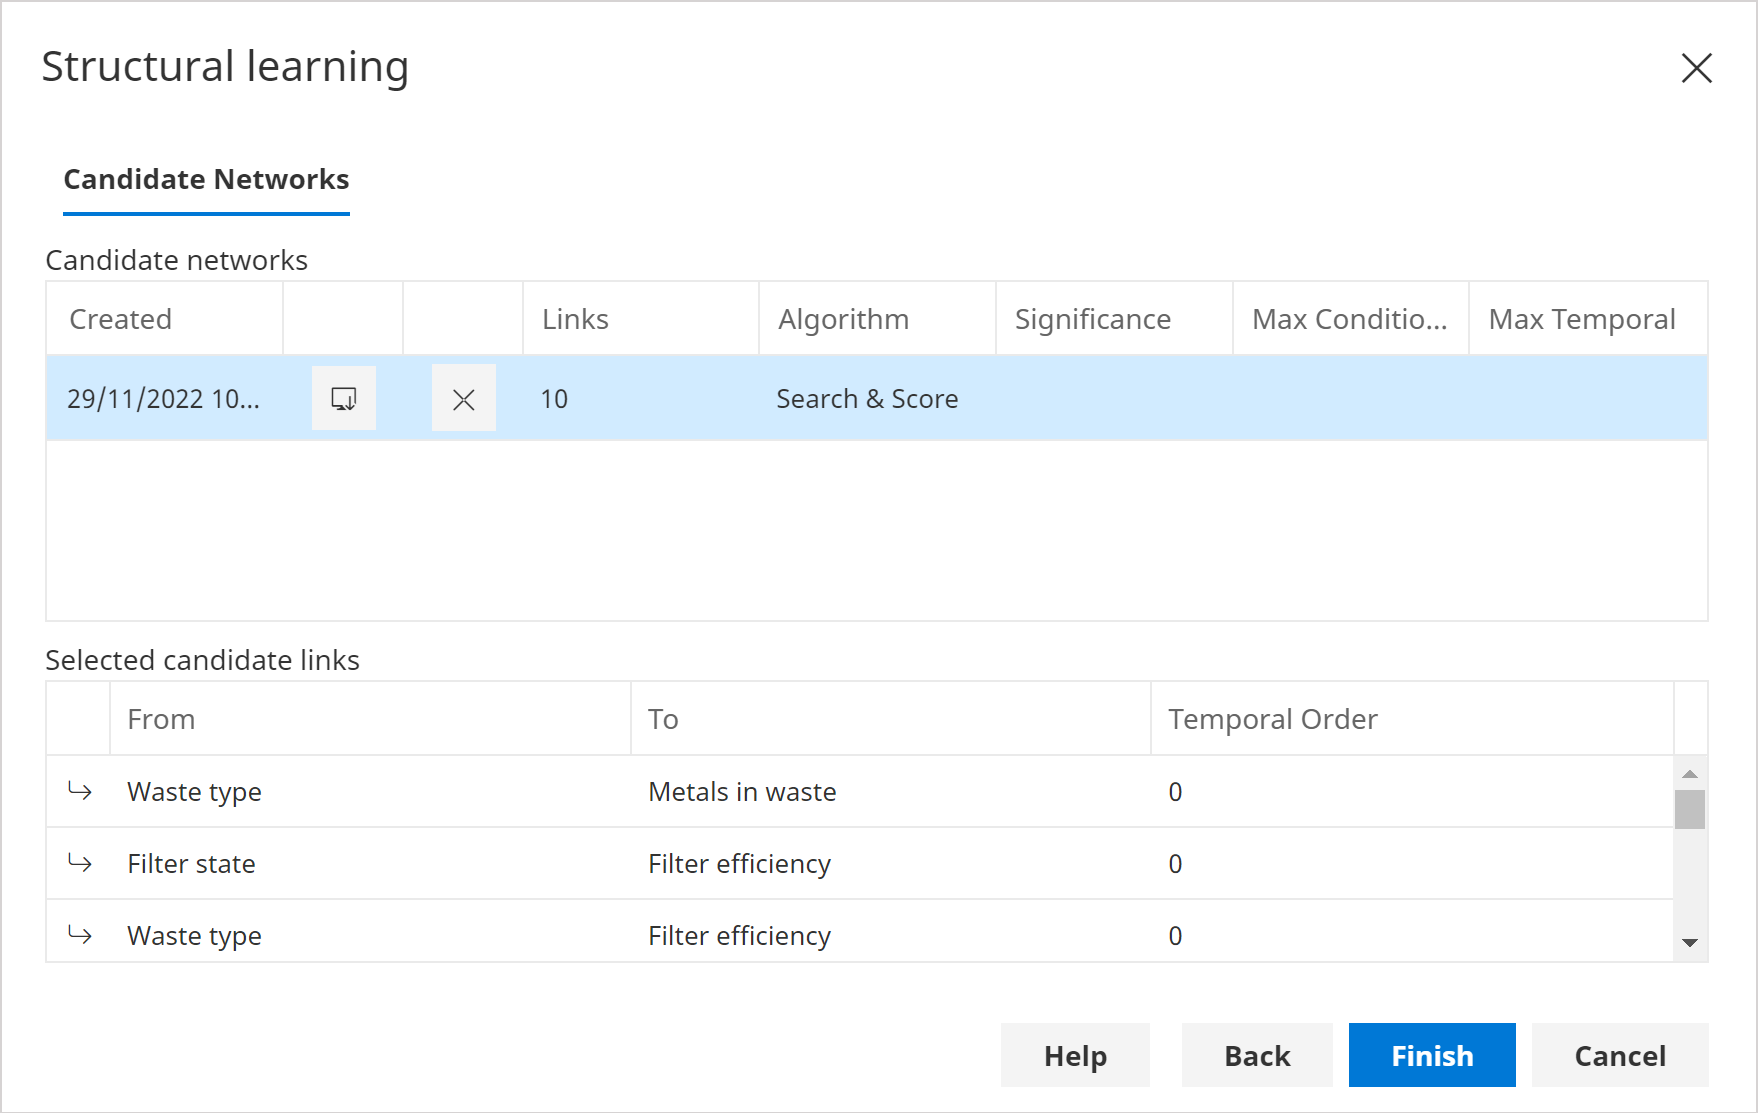Click link arrow icon beside last Waste type row
Viewport: 1758px width, 1114px height.
(80, 935)
